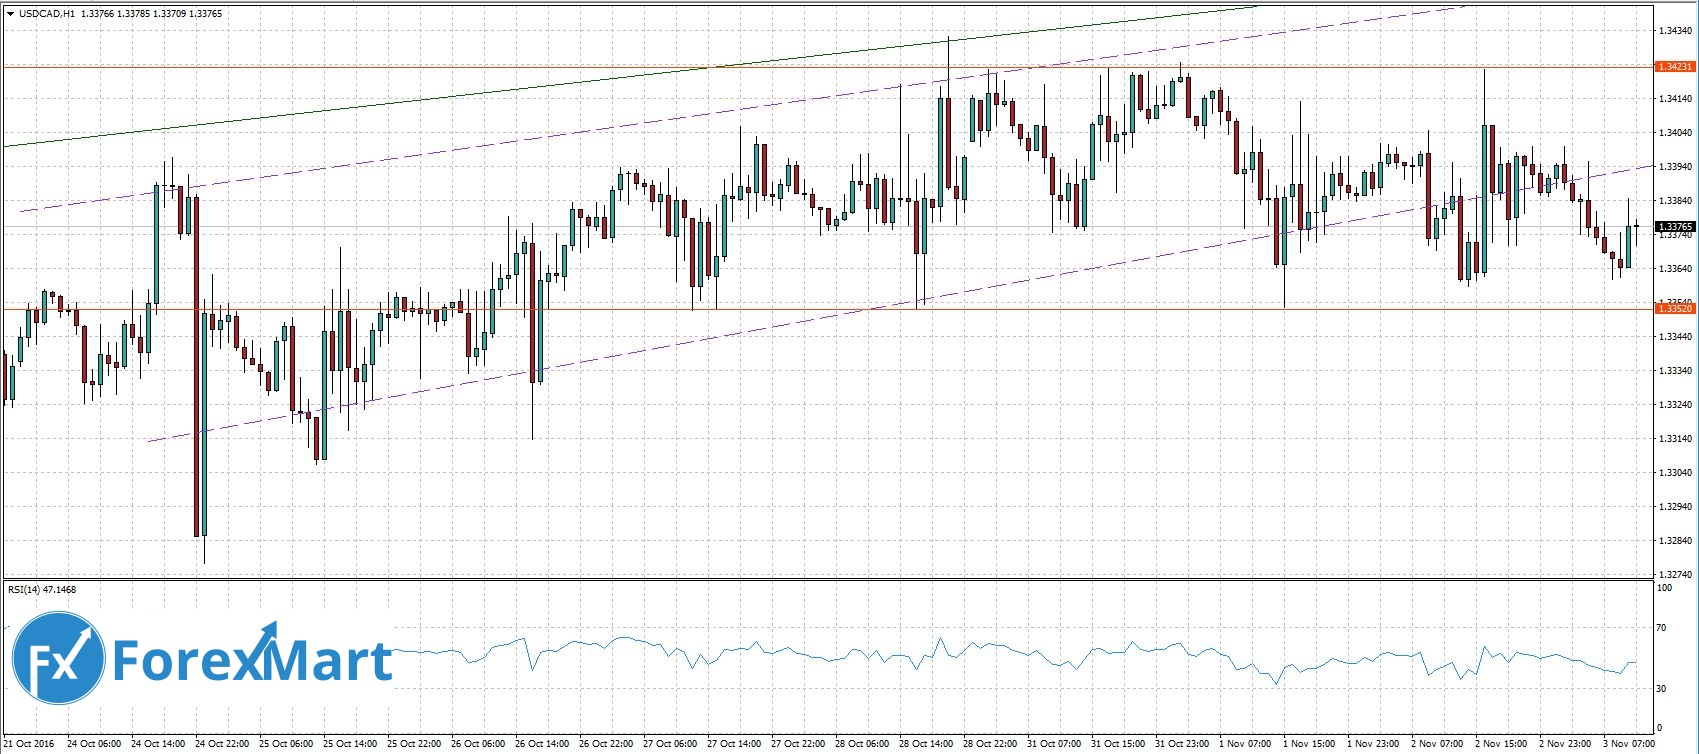Screen dimensions: 1699x754
Task: Click the 2 Nov 07:00 time label
Action: point(1438,744)
